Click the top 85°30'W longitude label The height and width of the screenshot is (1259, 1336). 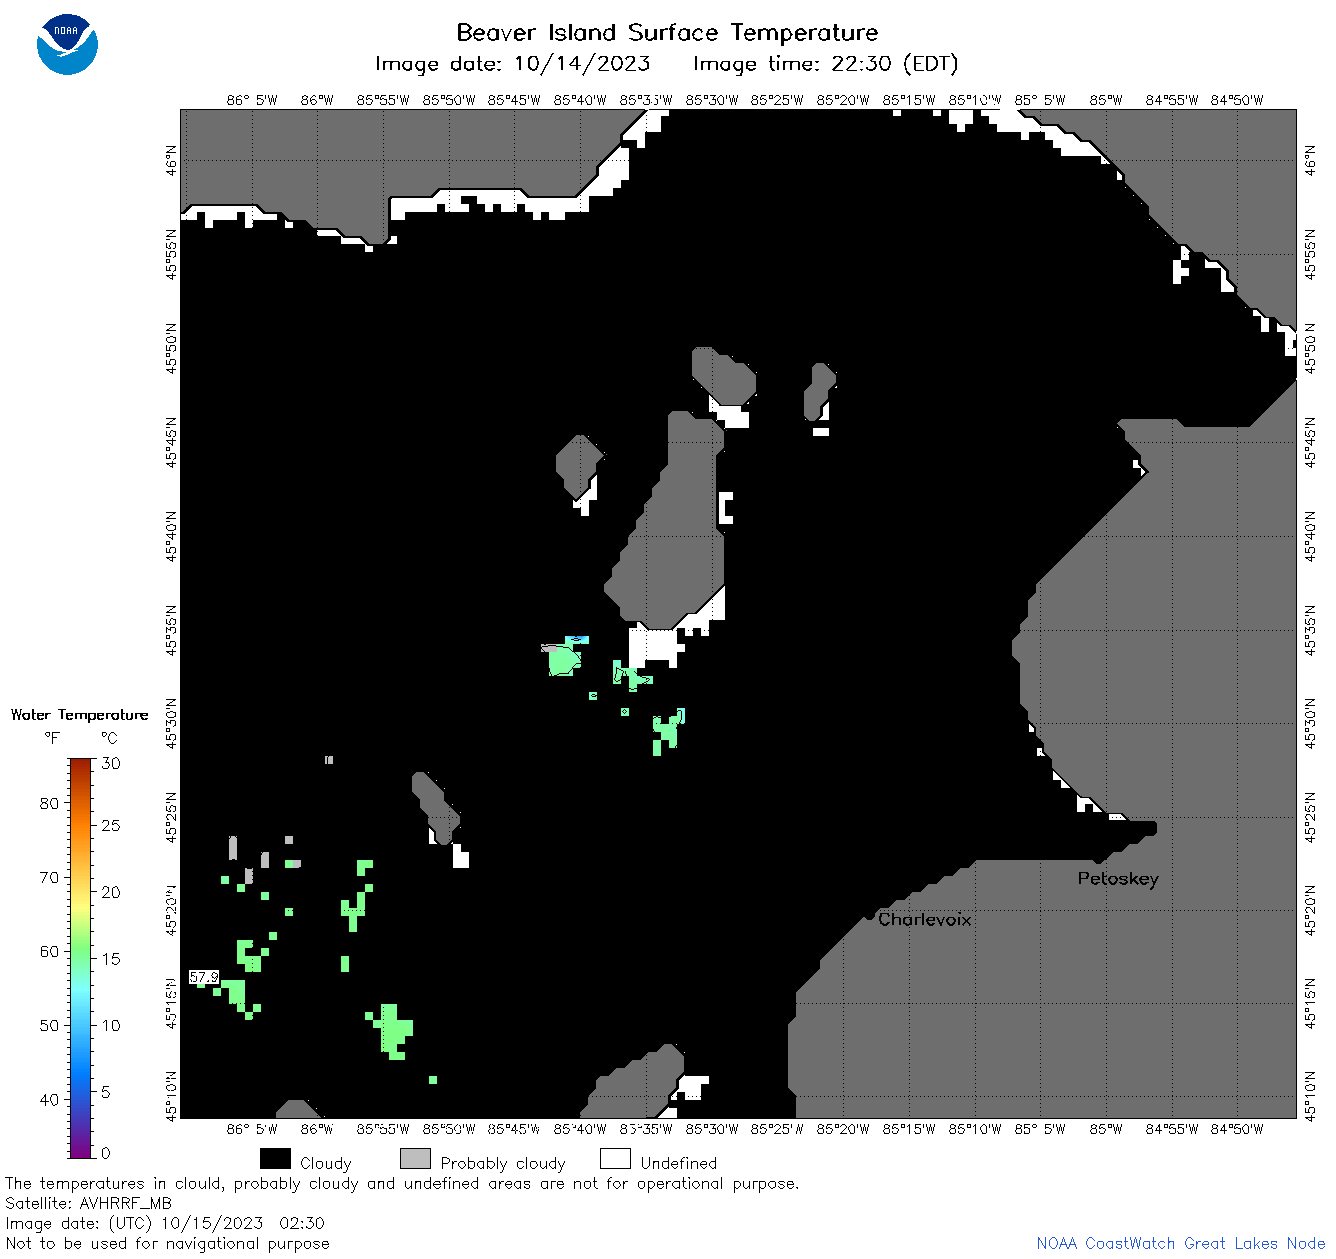(711, 100)
